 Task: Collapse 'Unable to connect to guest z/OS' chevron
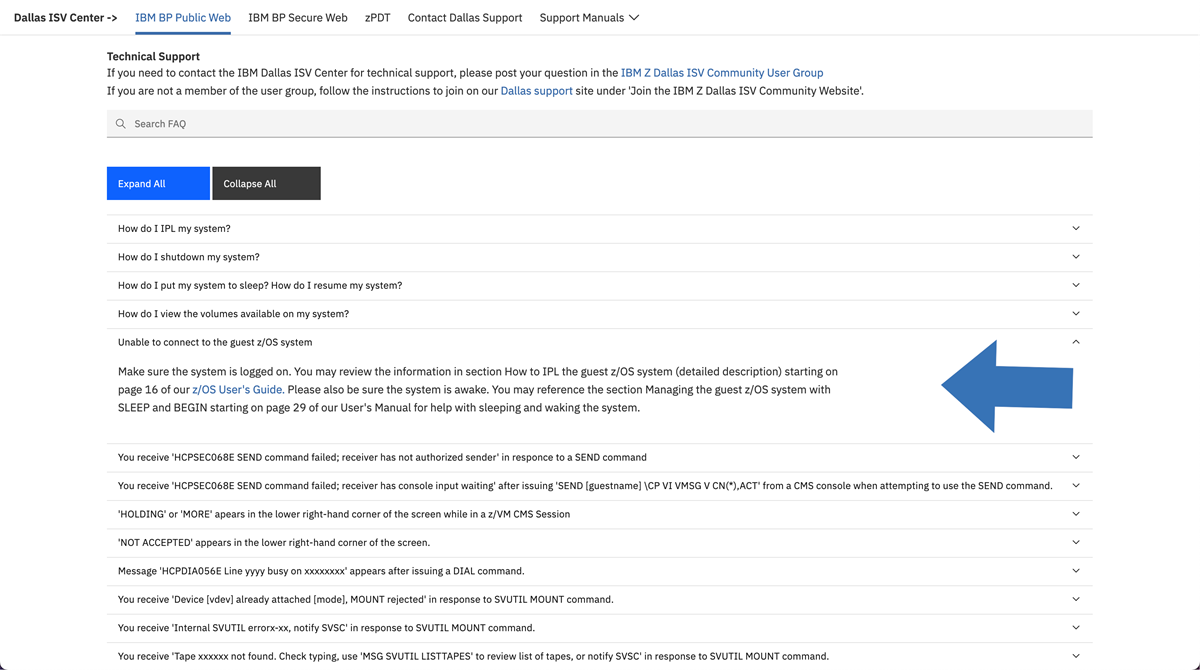click(1076, 342)
